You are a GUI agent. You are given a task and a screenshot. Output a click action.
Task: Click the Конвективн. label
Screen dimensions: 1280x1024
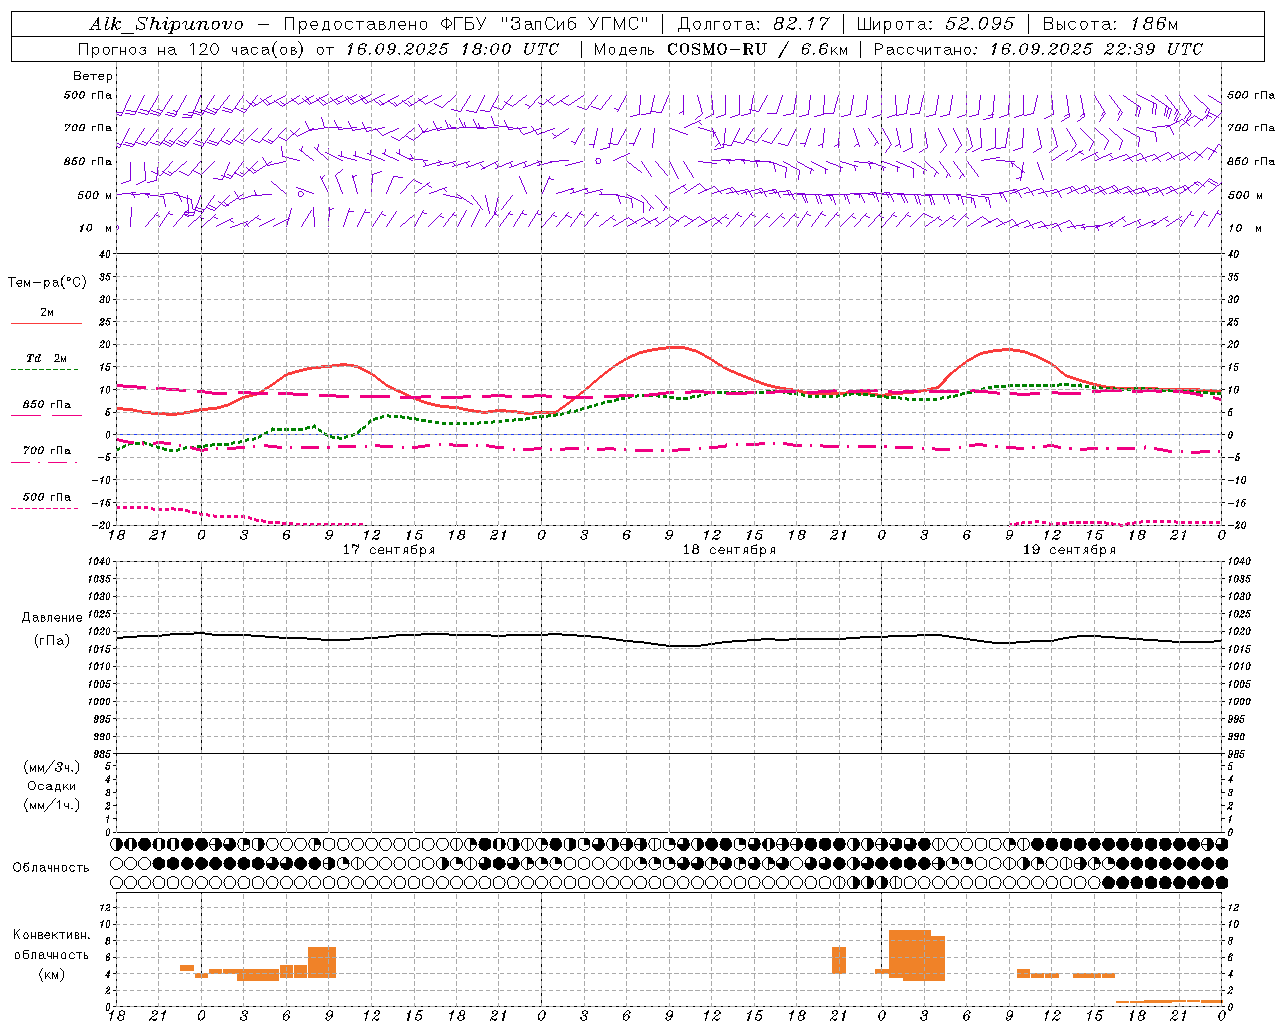(51, 935)
